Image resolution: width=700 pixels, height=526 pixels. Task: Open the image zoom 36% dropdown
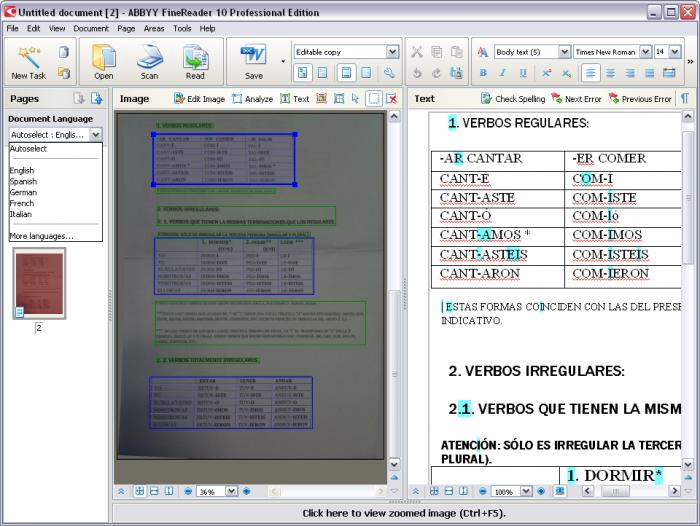point(232,492)
